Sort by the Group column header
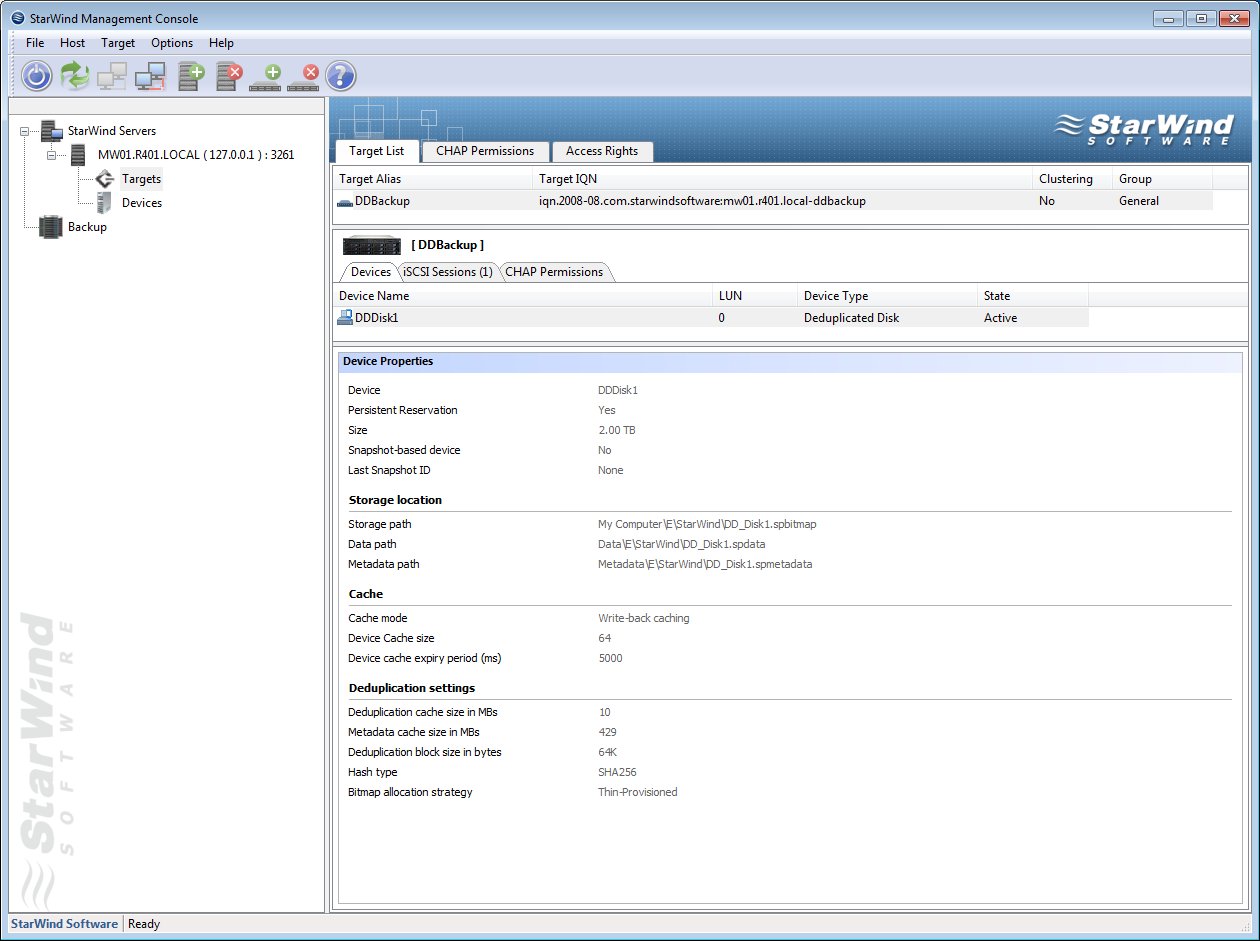The image size is (1260, 941). (x=1162, y=179)
